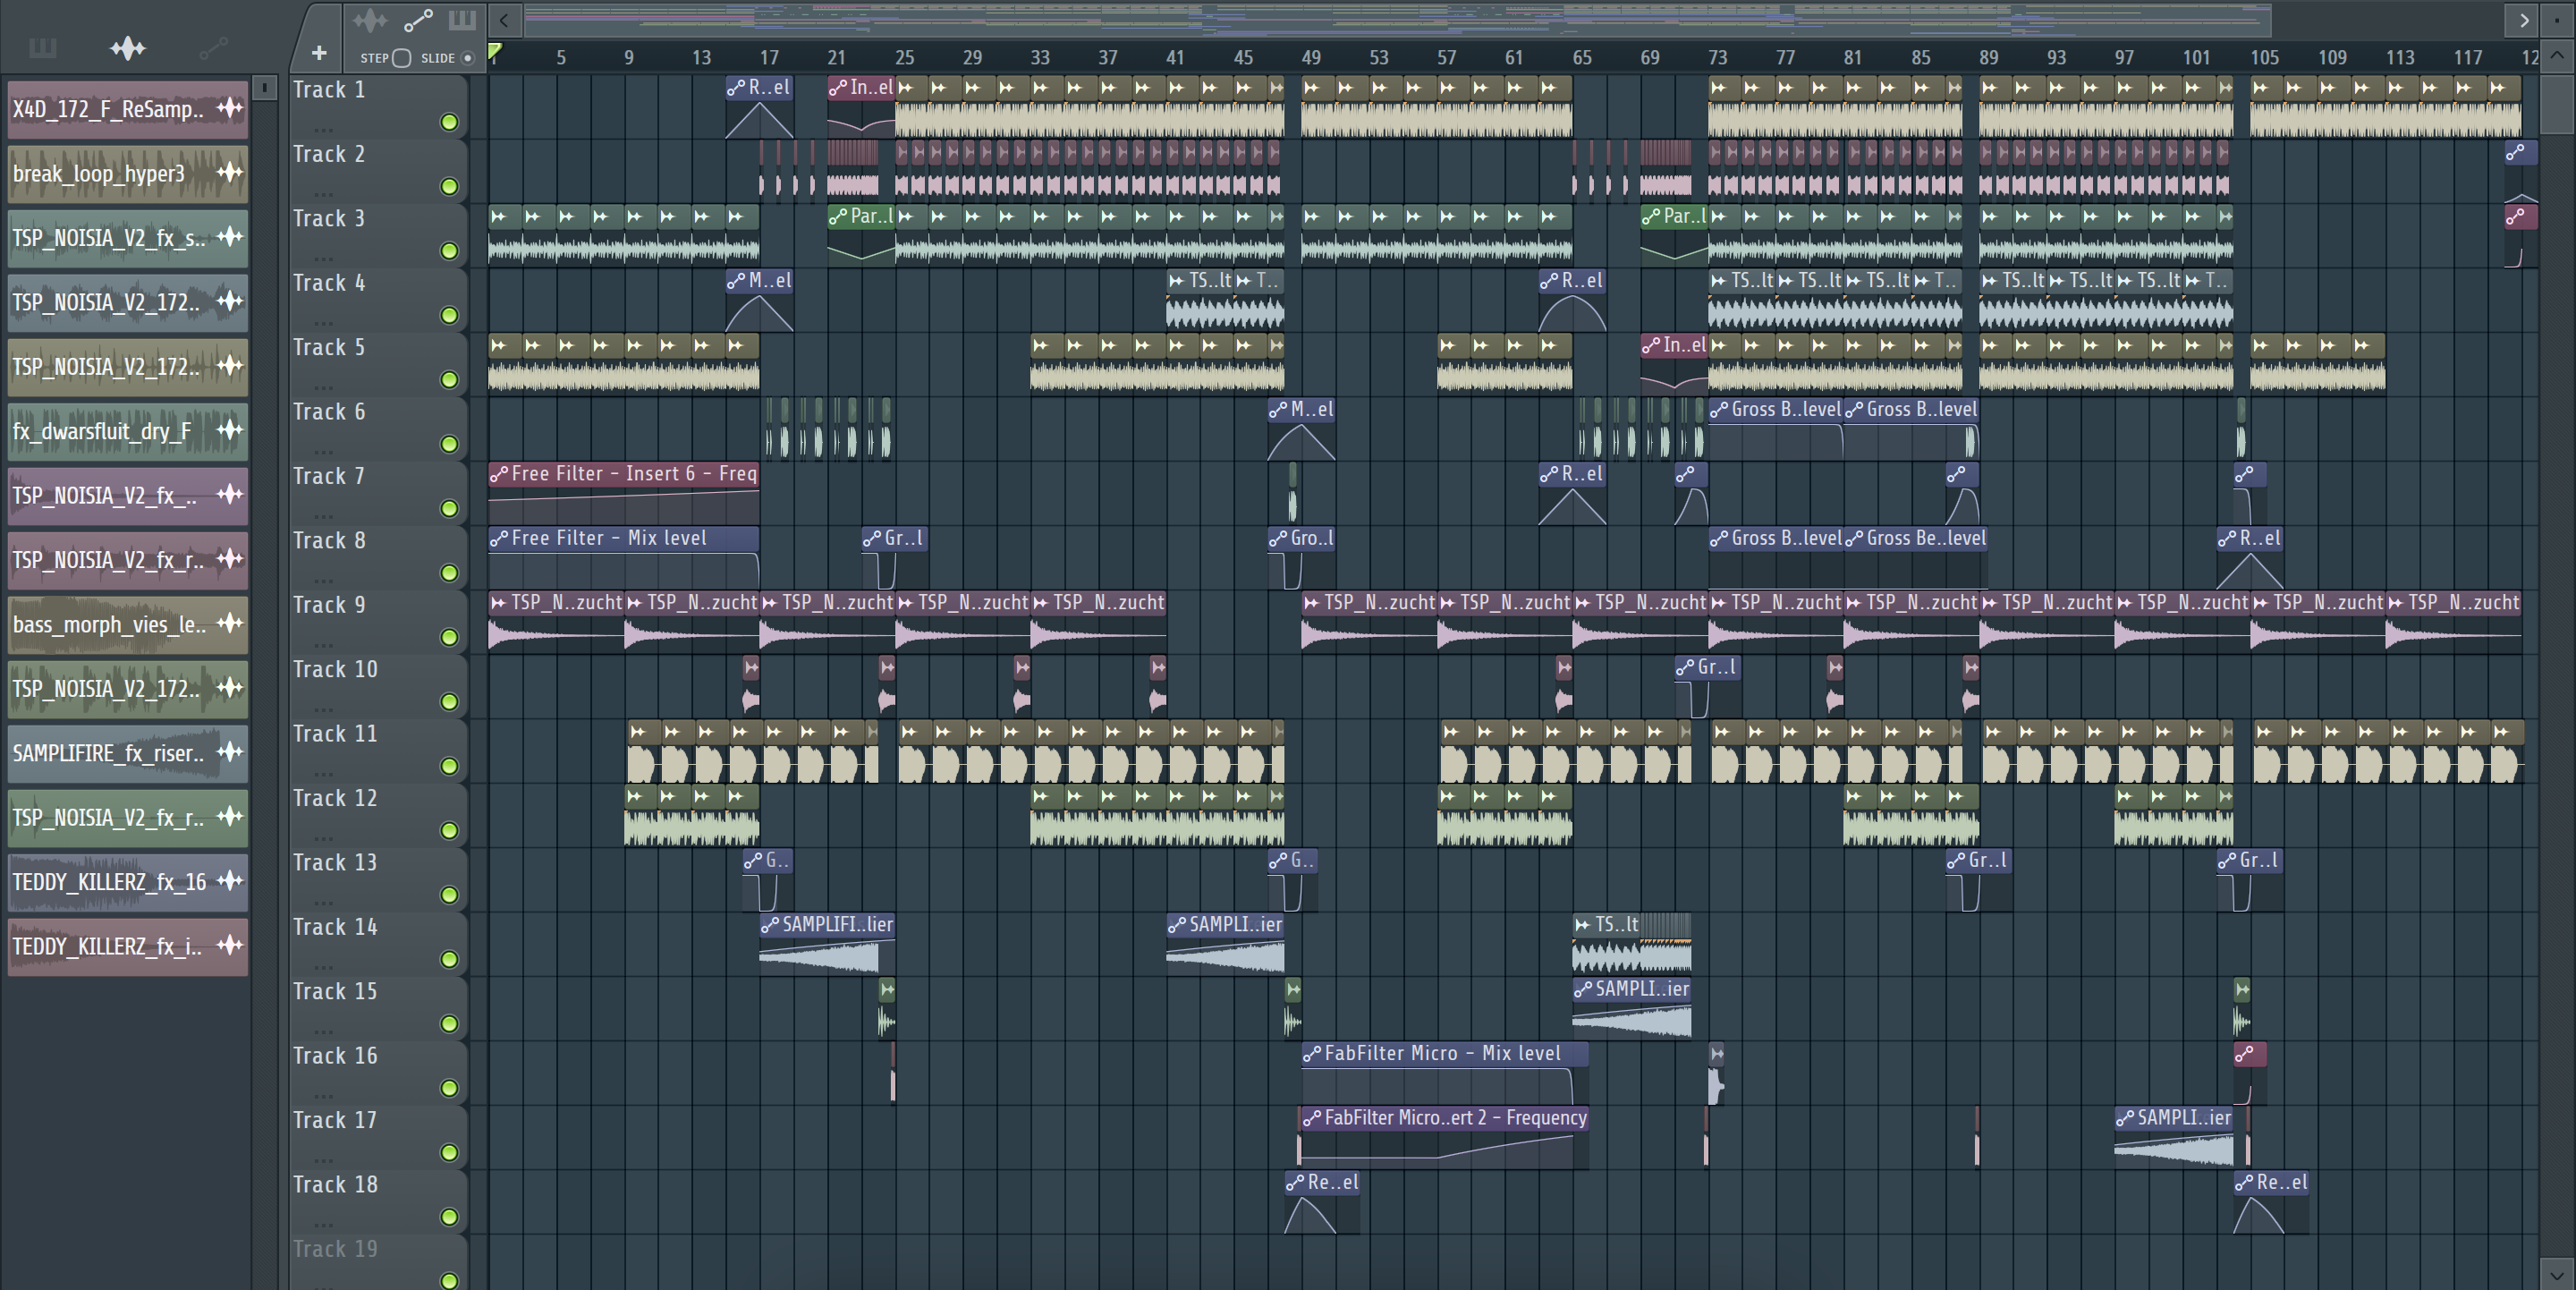Click bar 105 on the timeline ruler
2576x1290 pixels.
(x=2264, y=57)
